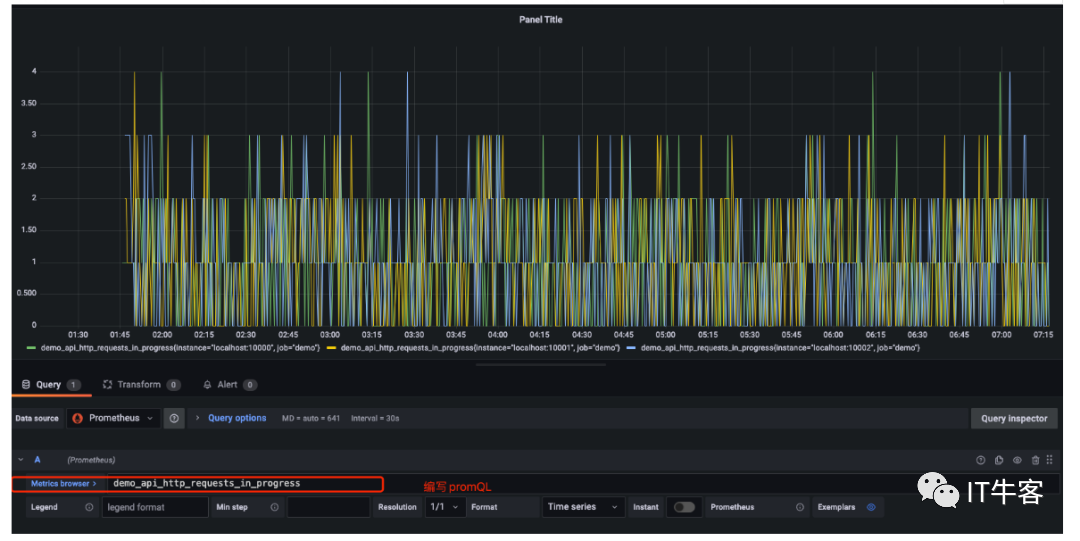The height and width of the screenshot is (541, 1080).
Task: Click the Interval = 30s text
Action: click(x=375, y=418)
